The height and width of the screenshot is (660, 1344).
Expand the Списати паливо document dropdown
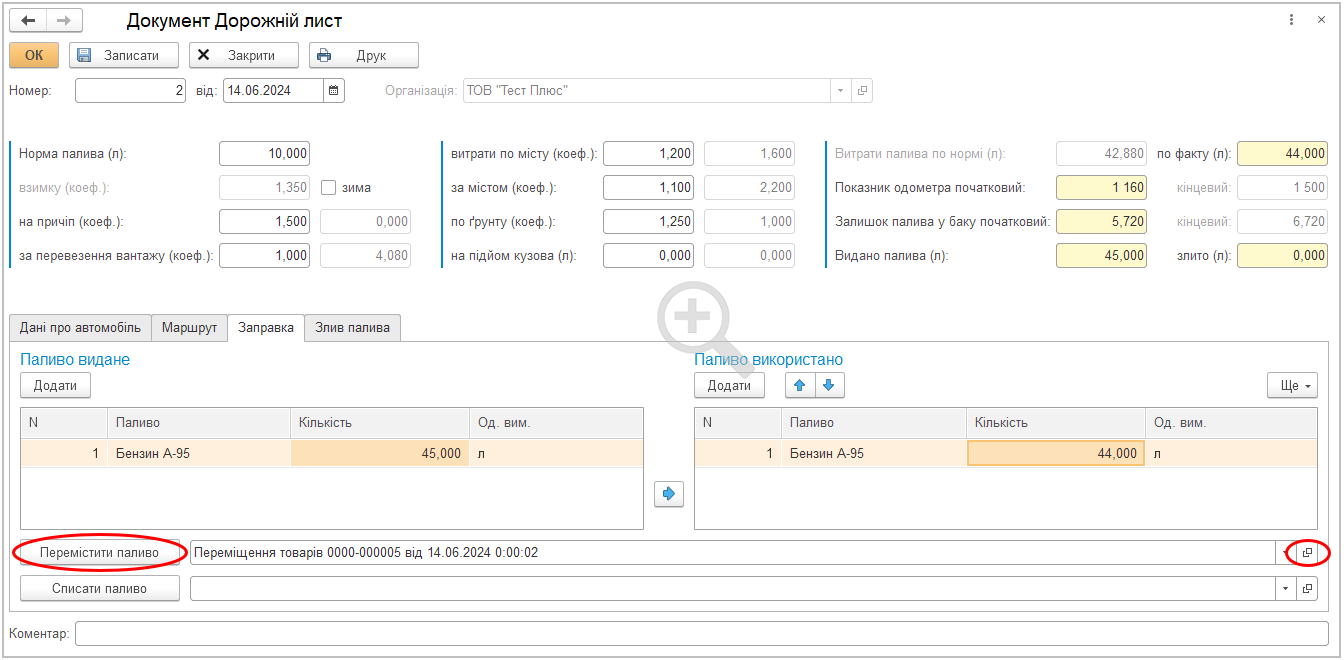tap(1285, 589)
